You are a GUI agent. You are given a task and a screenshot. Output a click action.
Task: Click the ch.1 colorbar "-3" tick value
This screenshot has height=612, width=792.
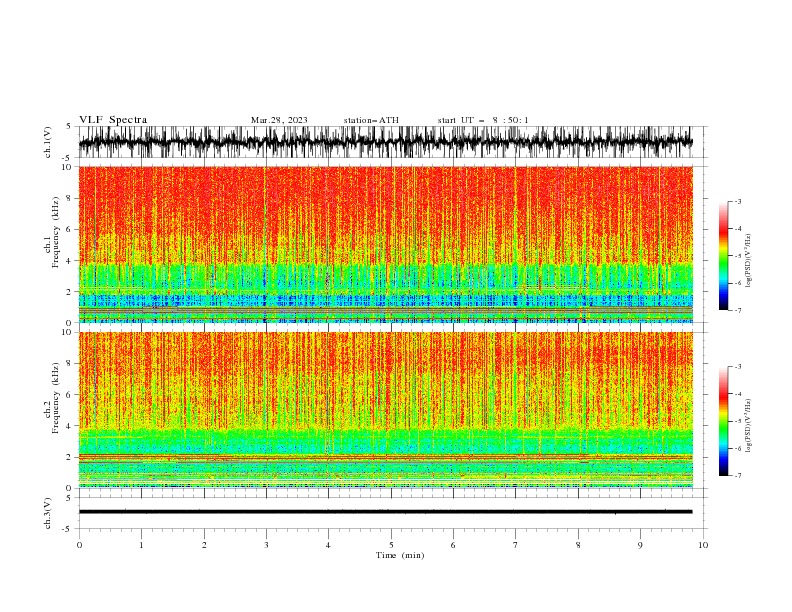(738, 201)
